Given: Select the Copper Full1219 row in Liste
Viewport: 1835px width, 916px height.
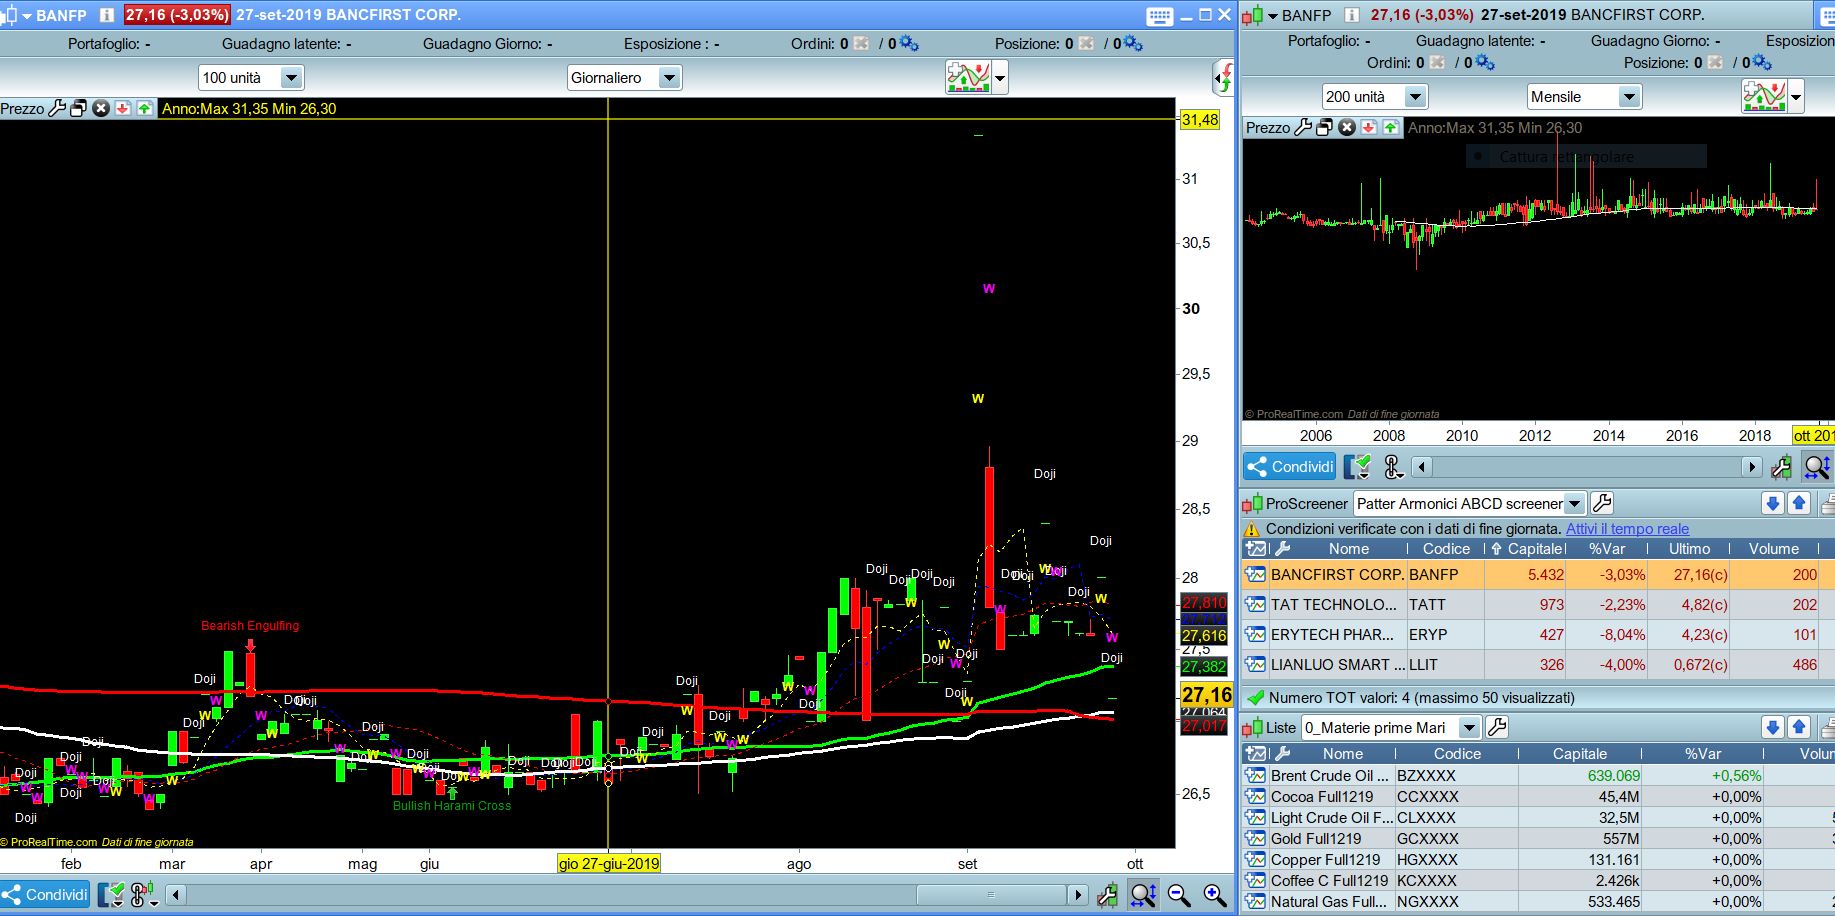Looking at the screenshot, I should pos(1538,860).
